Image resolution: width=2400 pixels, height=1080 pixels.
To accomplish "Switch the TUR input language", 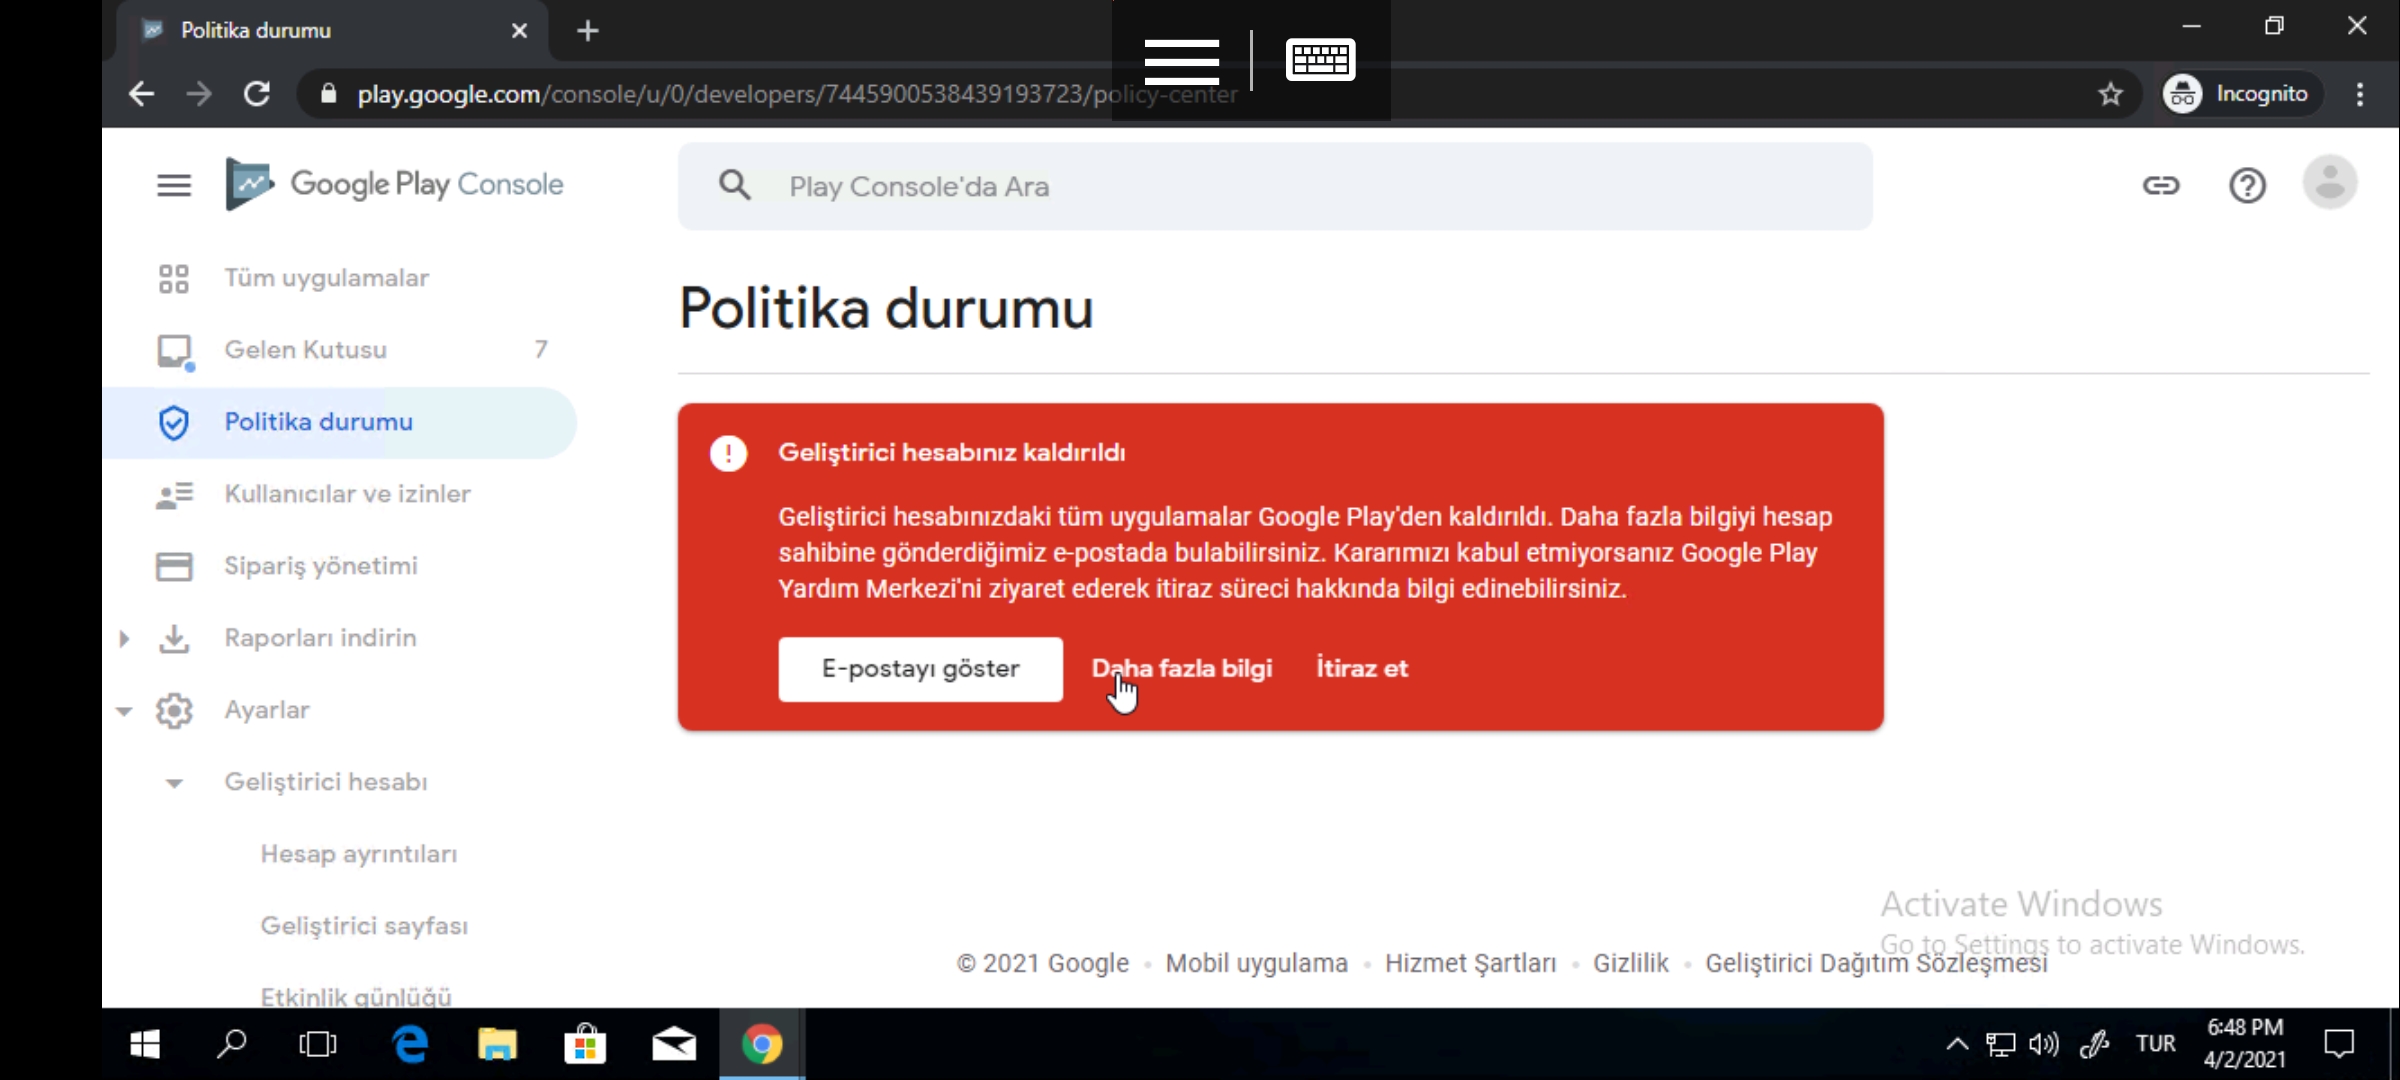I will pyautogui.click(x=2156, y=1044).
